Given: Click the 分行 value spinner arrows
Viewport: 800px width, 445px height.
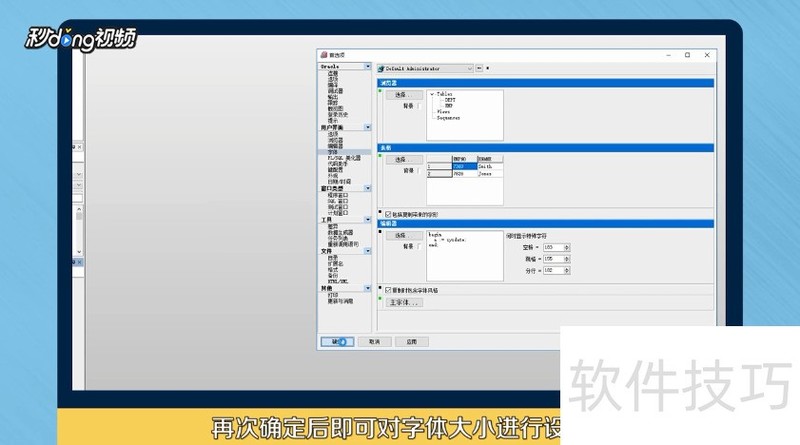Looking at the screenshot, I should tap(567, 270).
